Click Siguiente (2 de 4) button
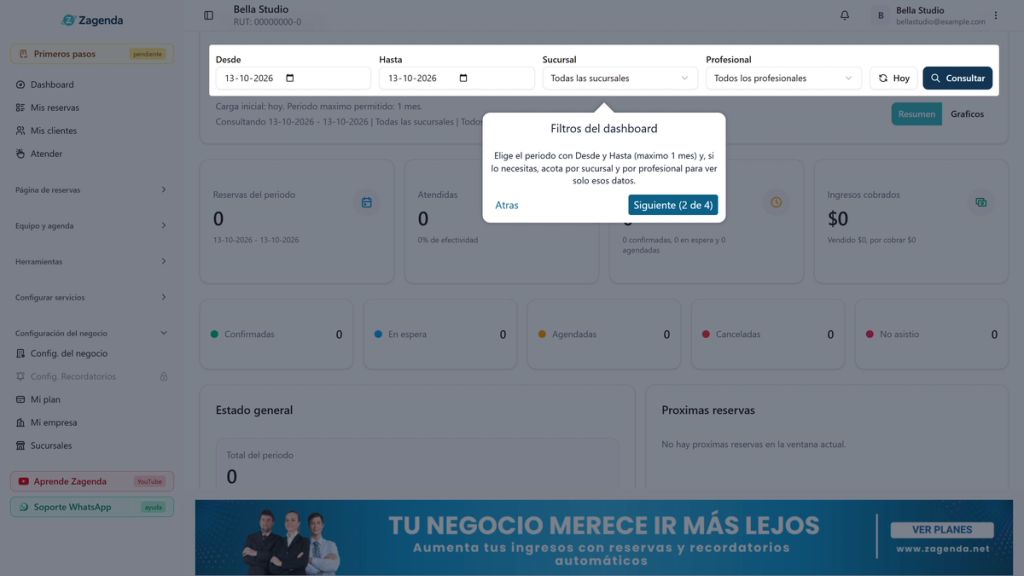Image resolution: width=1024 pixels, height=576 pixels. pos(673,205)
